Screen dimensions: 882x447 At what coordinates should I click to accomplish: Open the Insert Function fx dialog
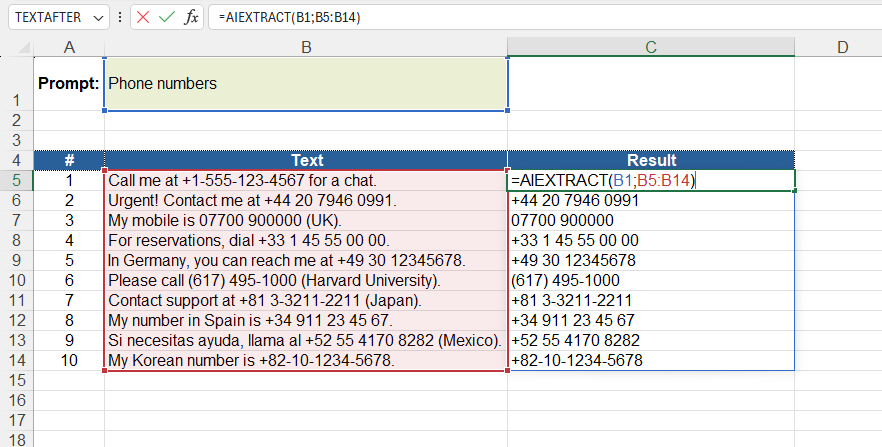(192, 18)
